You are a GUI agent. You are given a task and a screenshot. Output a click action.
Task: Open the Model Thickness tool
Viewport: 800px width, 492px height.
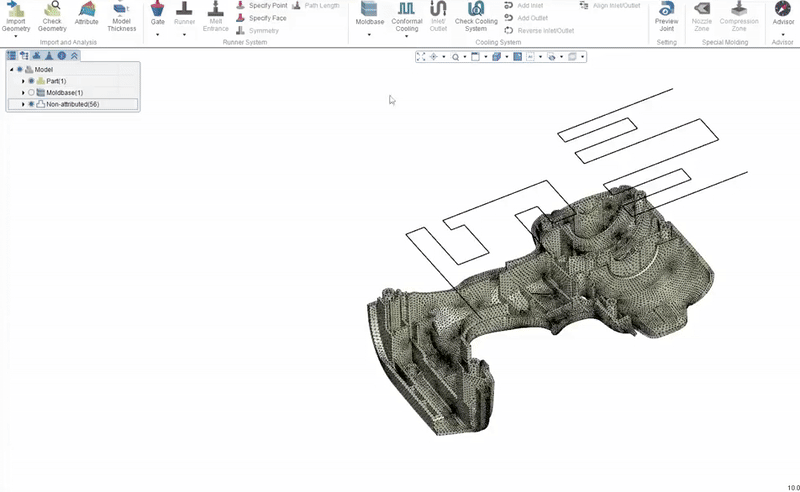[121, 9]
